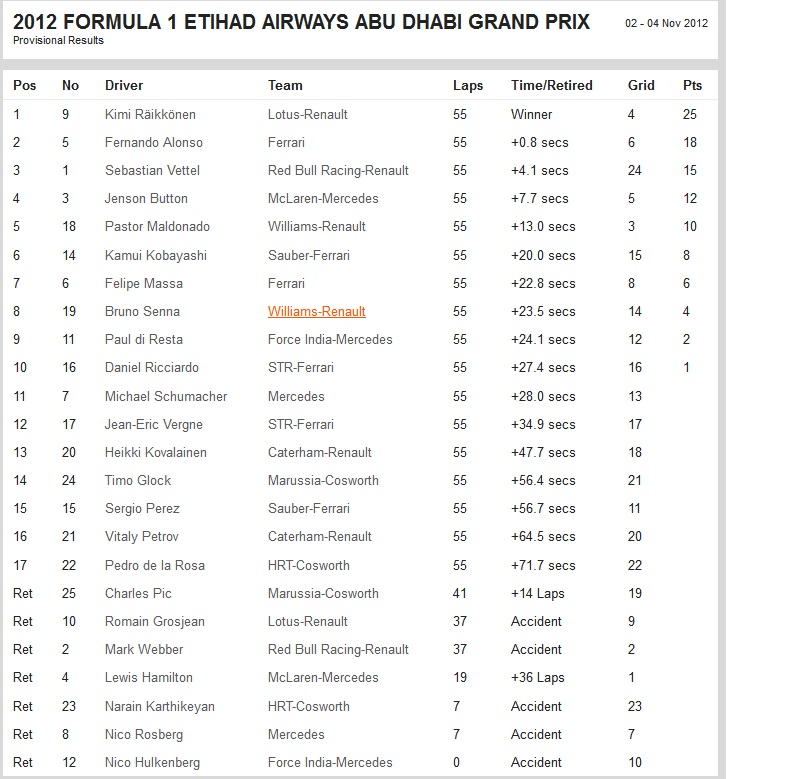
Task: Click the 02 - 04 Nov 2012 date
Action: click(666, 23)
